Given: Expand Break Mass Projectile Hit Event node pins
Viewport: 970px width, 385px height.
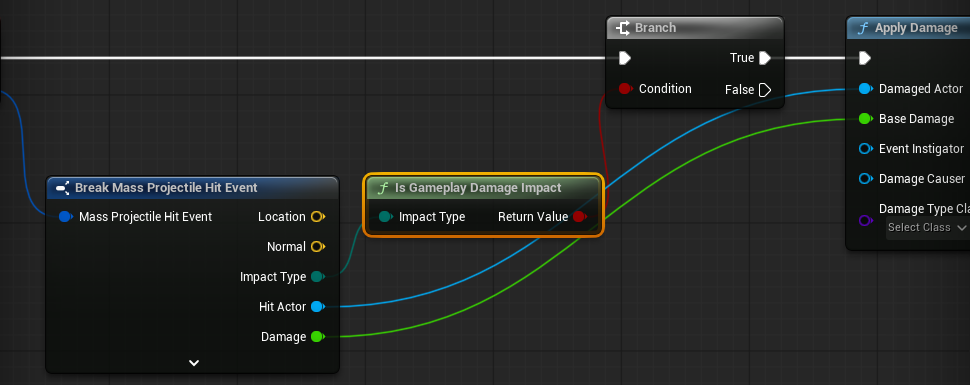Looking at the screenshot, I should 194,363.
